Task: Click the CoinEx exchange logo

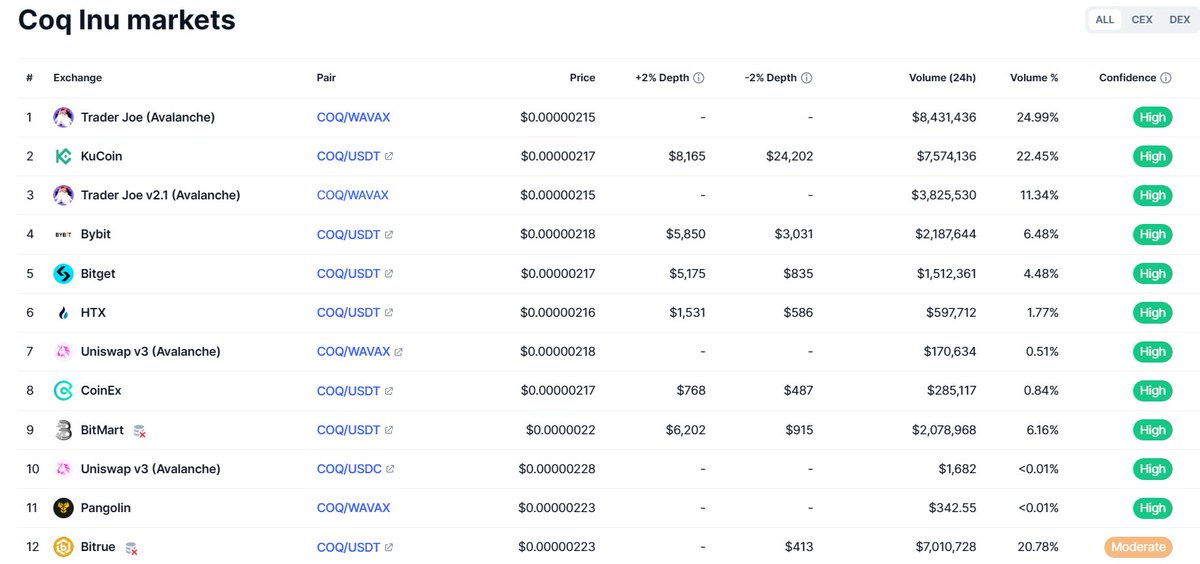Action: click(x=63, y=390)
